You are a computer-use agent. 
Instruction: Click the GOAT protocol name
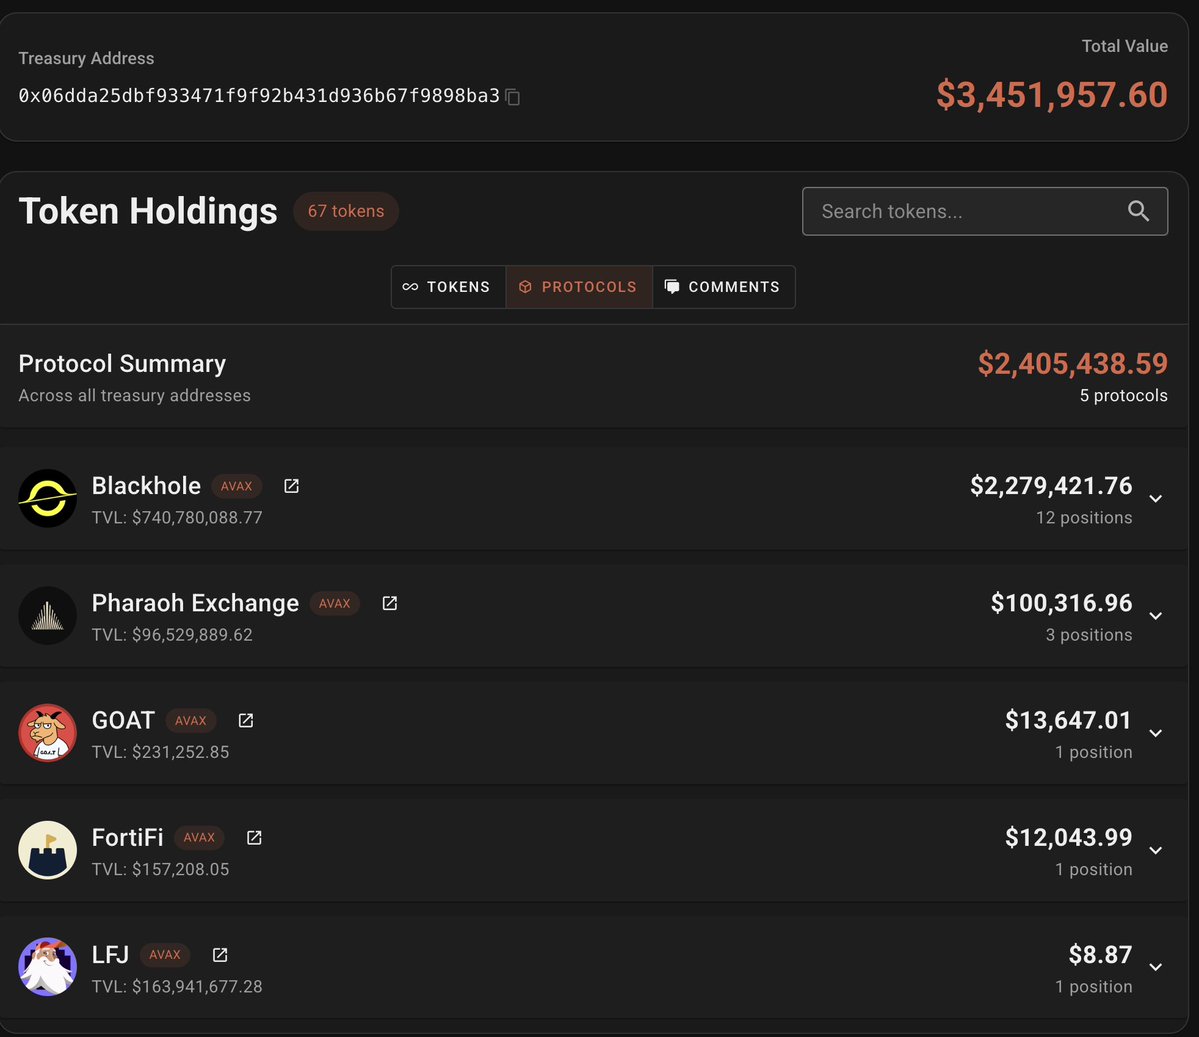click(x=123, y=720)
